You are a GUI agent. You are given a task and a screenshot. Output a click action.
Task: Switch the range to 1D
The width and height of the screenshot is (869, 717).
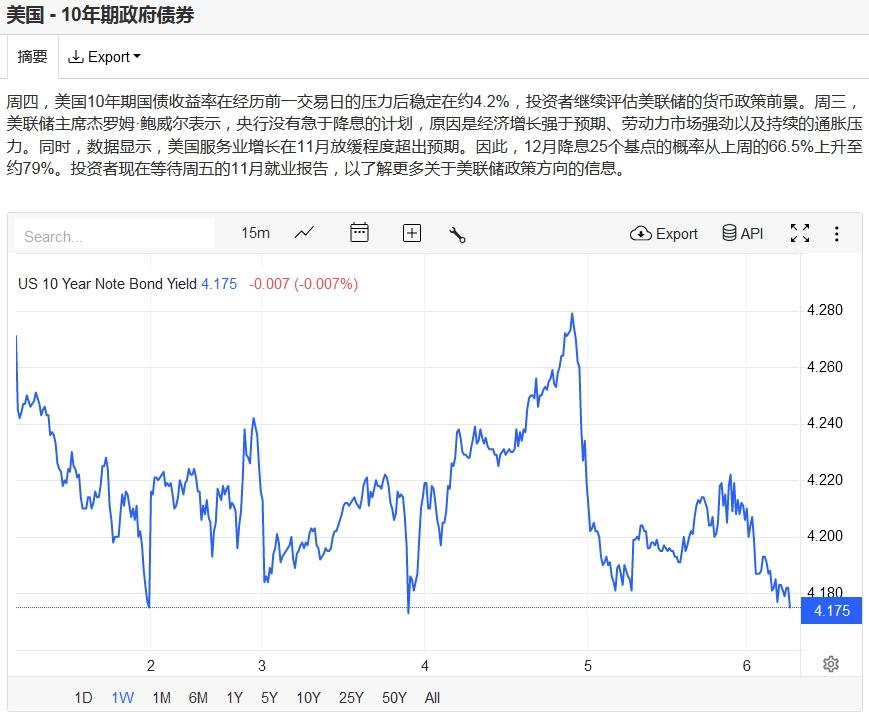tap(83, 698)
